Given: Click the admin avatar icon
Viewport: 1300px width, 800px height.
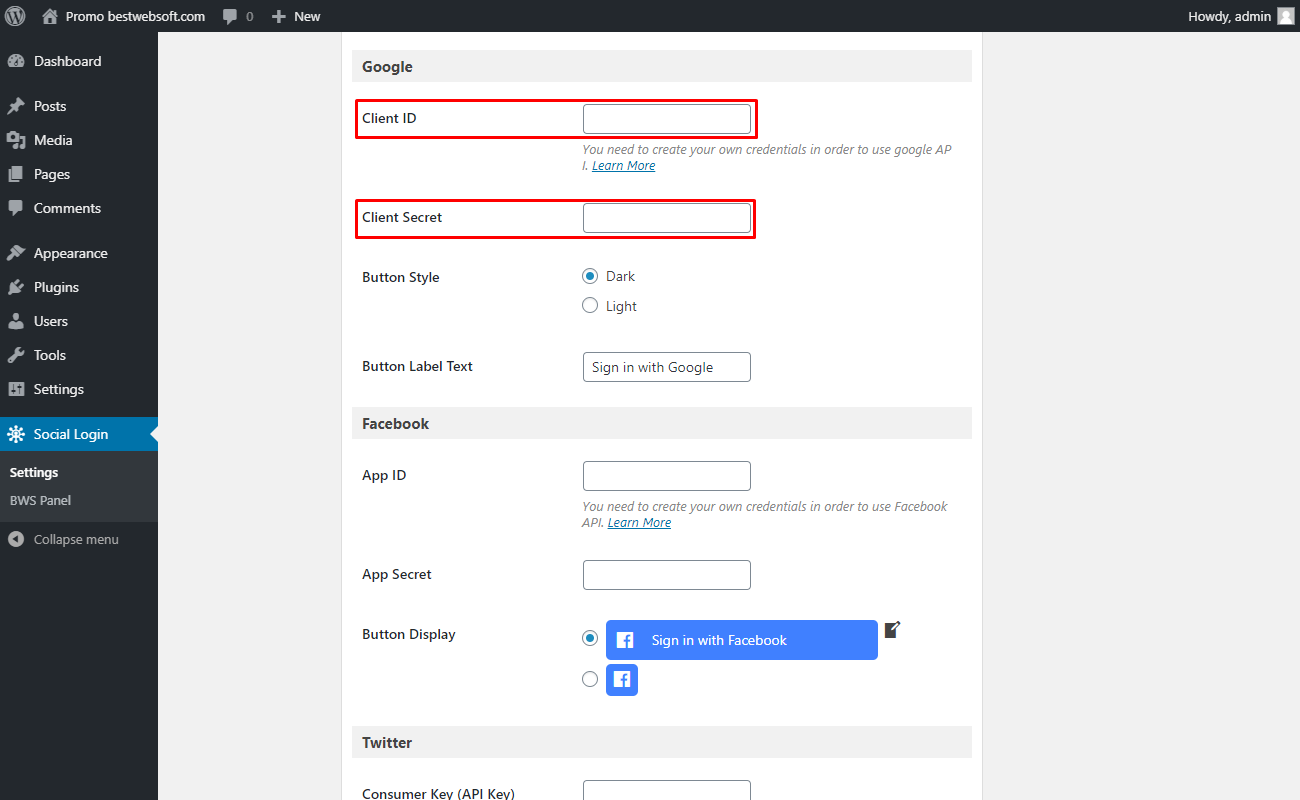Looking at the screenshot, I should click(x=1285, y=16).
